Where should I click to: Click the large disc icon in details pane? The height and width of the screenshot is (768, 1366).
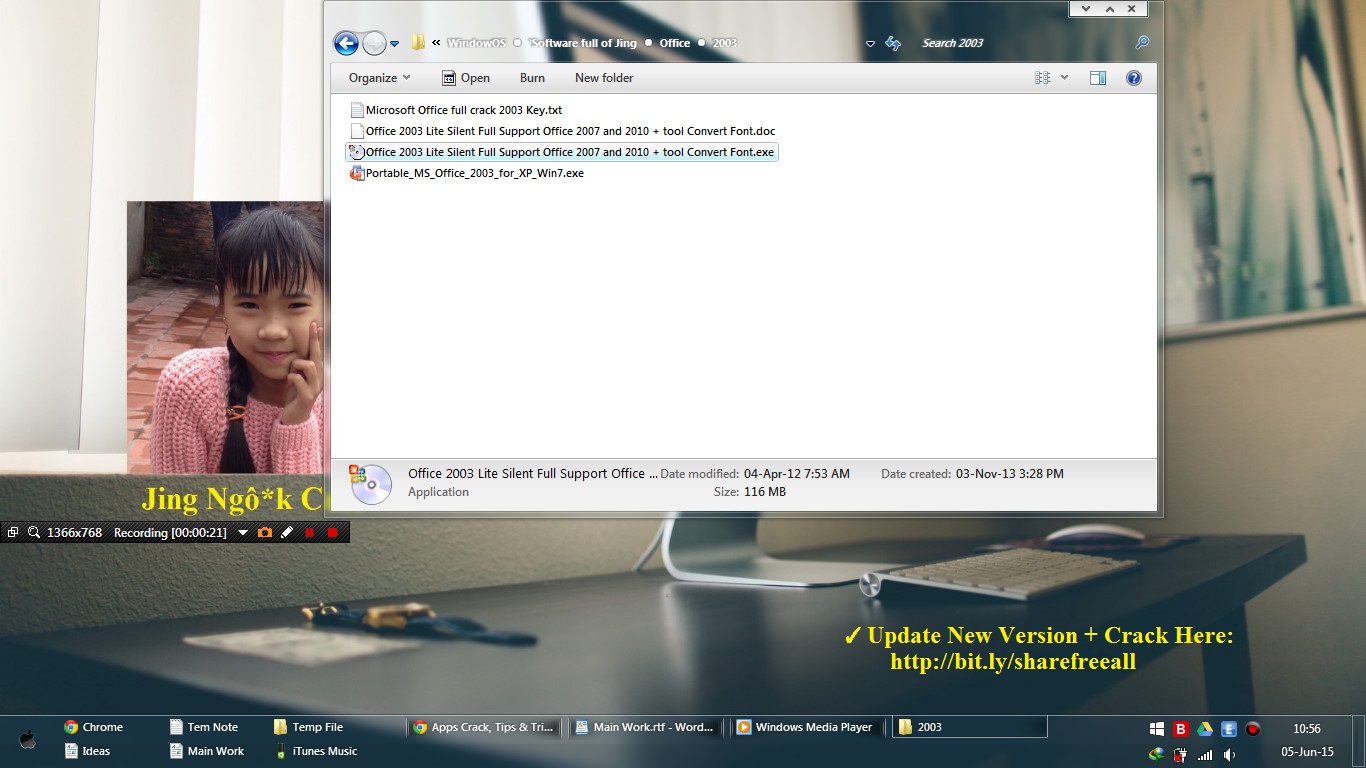pyautogui.click(x=370, y=484)
